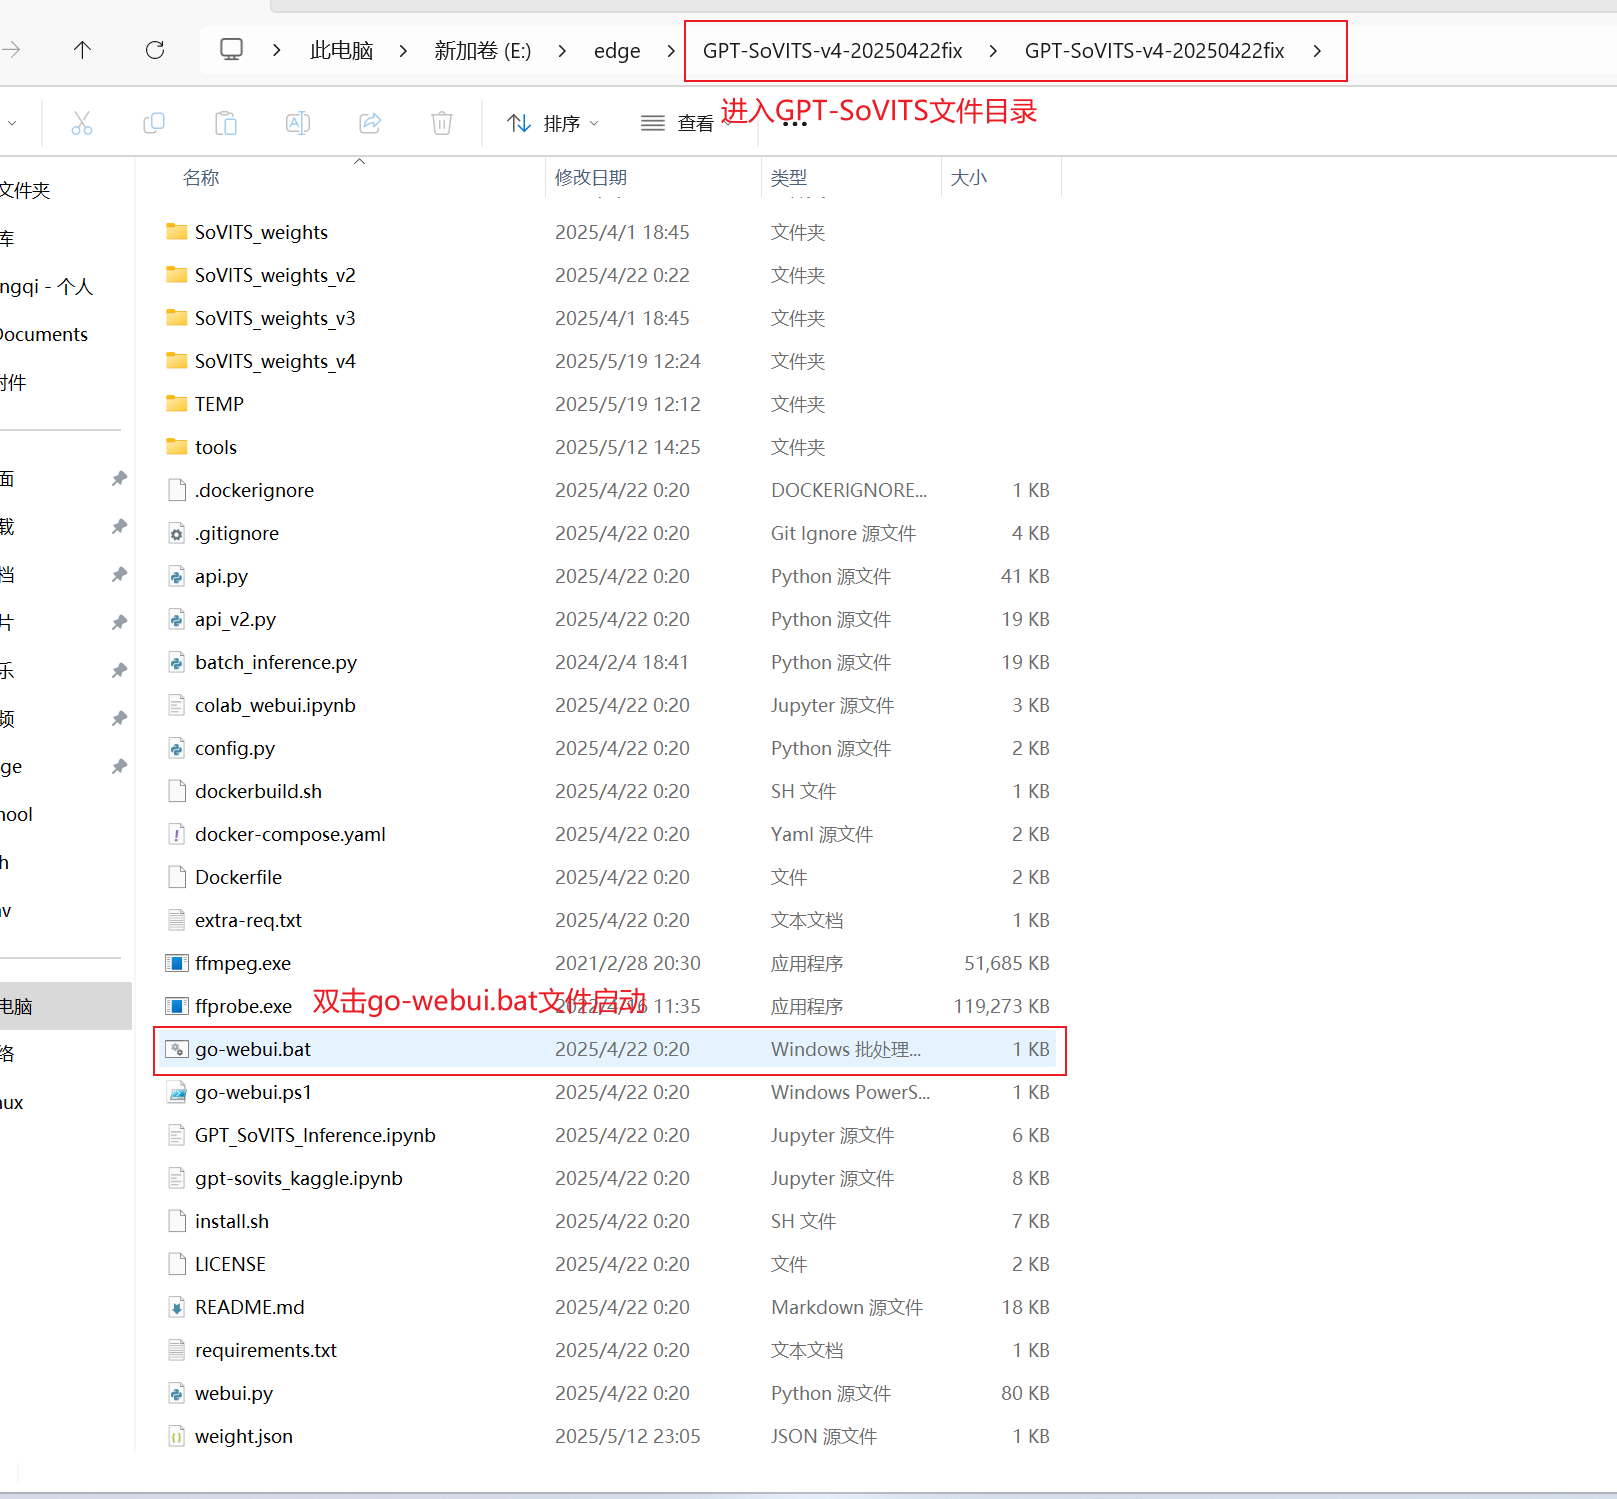Click edge breadcrumb

[x=617, y=51]
